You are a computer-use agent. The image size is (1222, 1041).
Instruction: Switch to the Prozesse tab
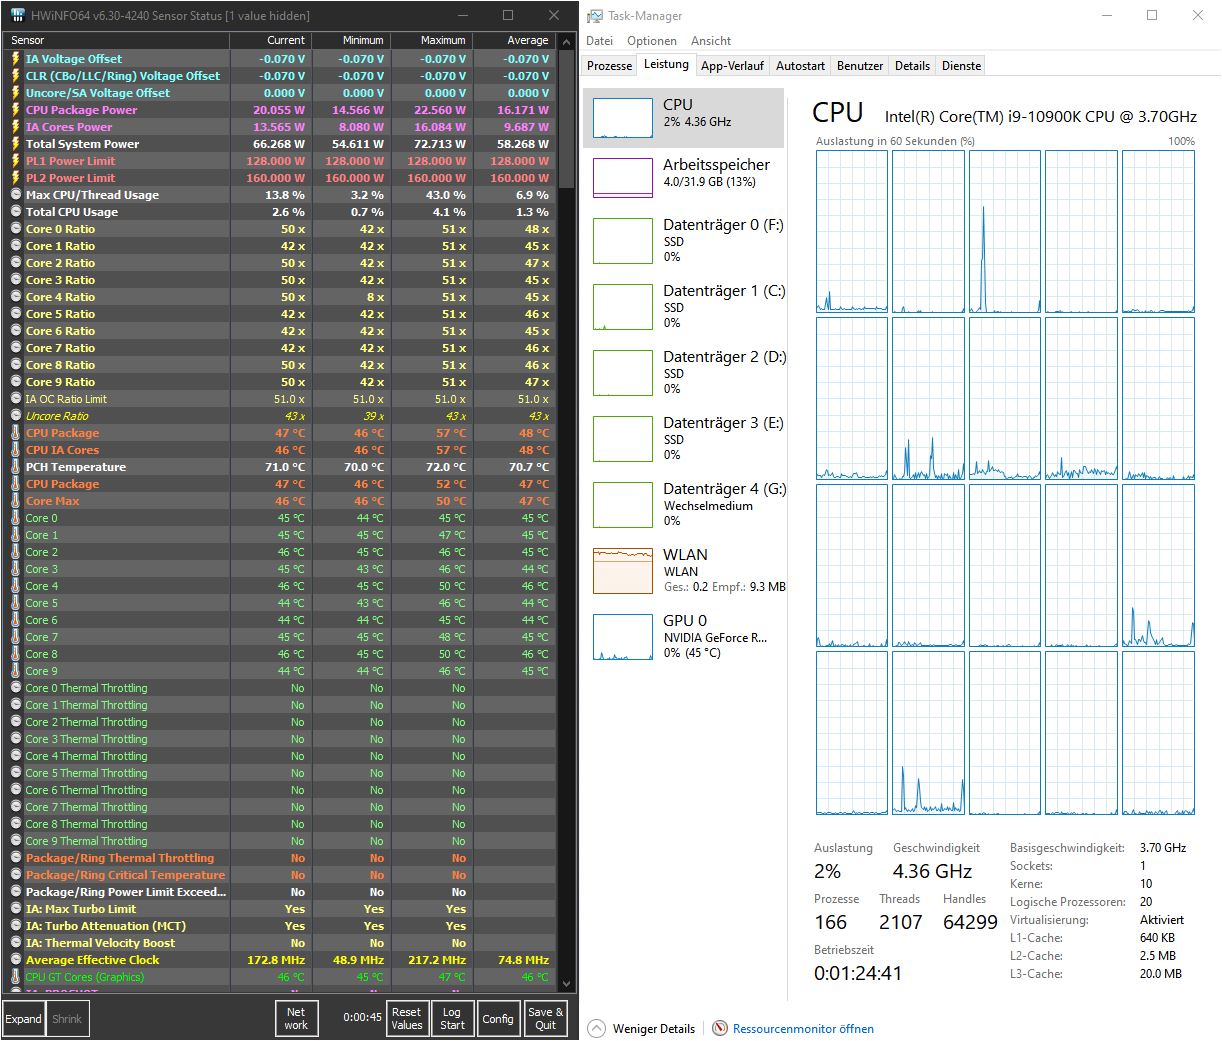coord(608,65)
